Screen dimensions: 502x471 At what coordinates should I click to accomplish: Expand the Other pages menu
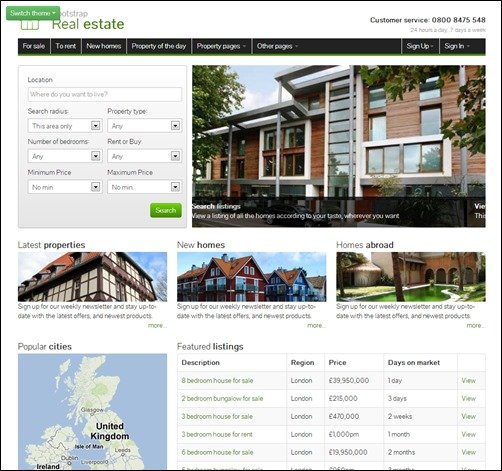tap(277, 46)
